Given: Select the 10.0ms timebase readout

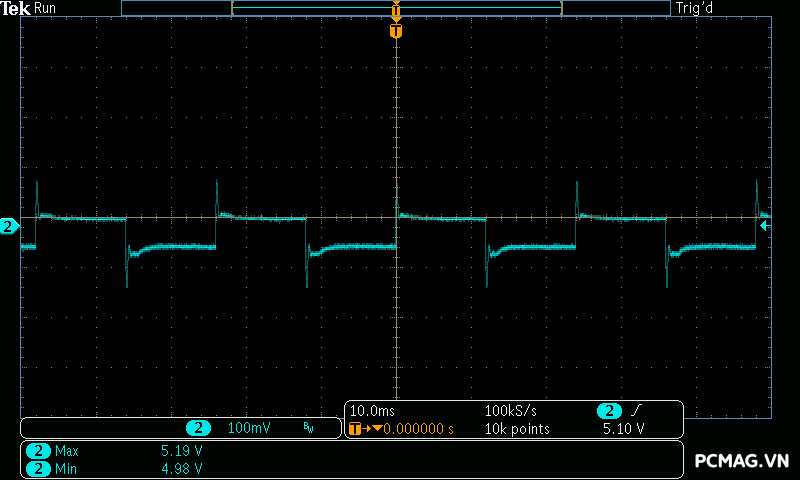Looking at the screenshot, I should 370,411.
